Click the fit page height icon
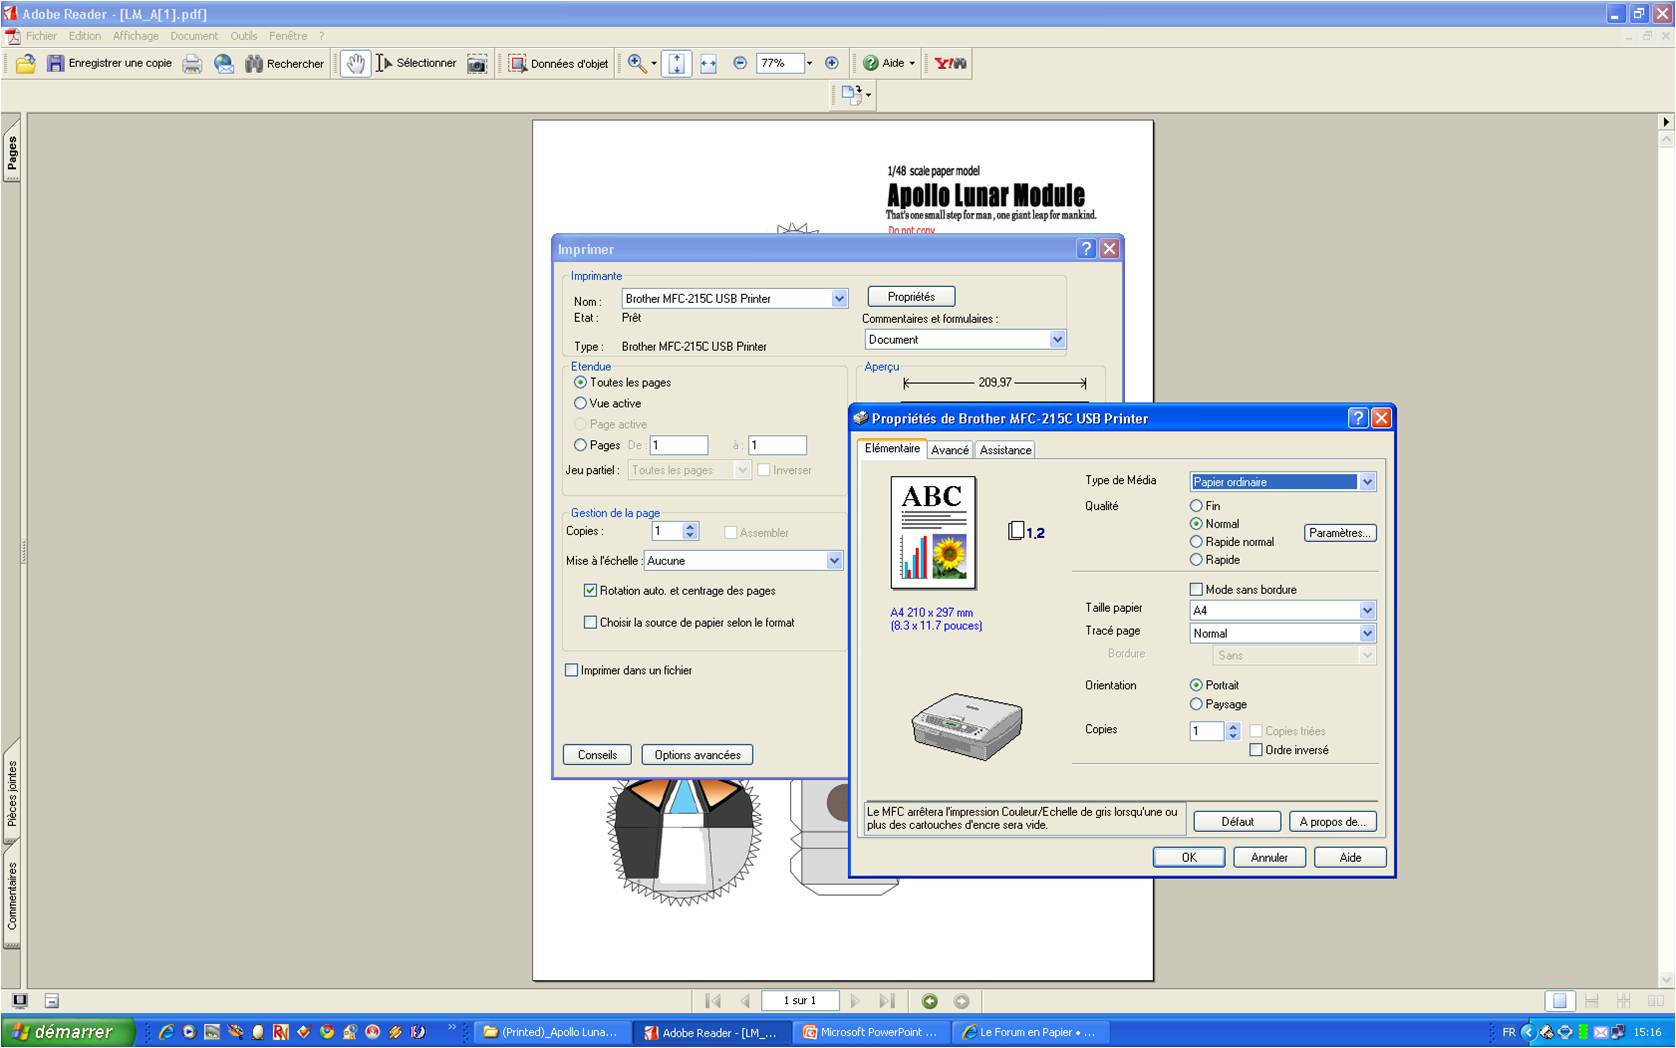Screen dimensions: 1676x1048 (x=676, y=63)
